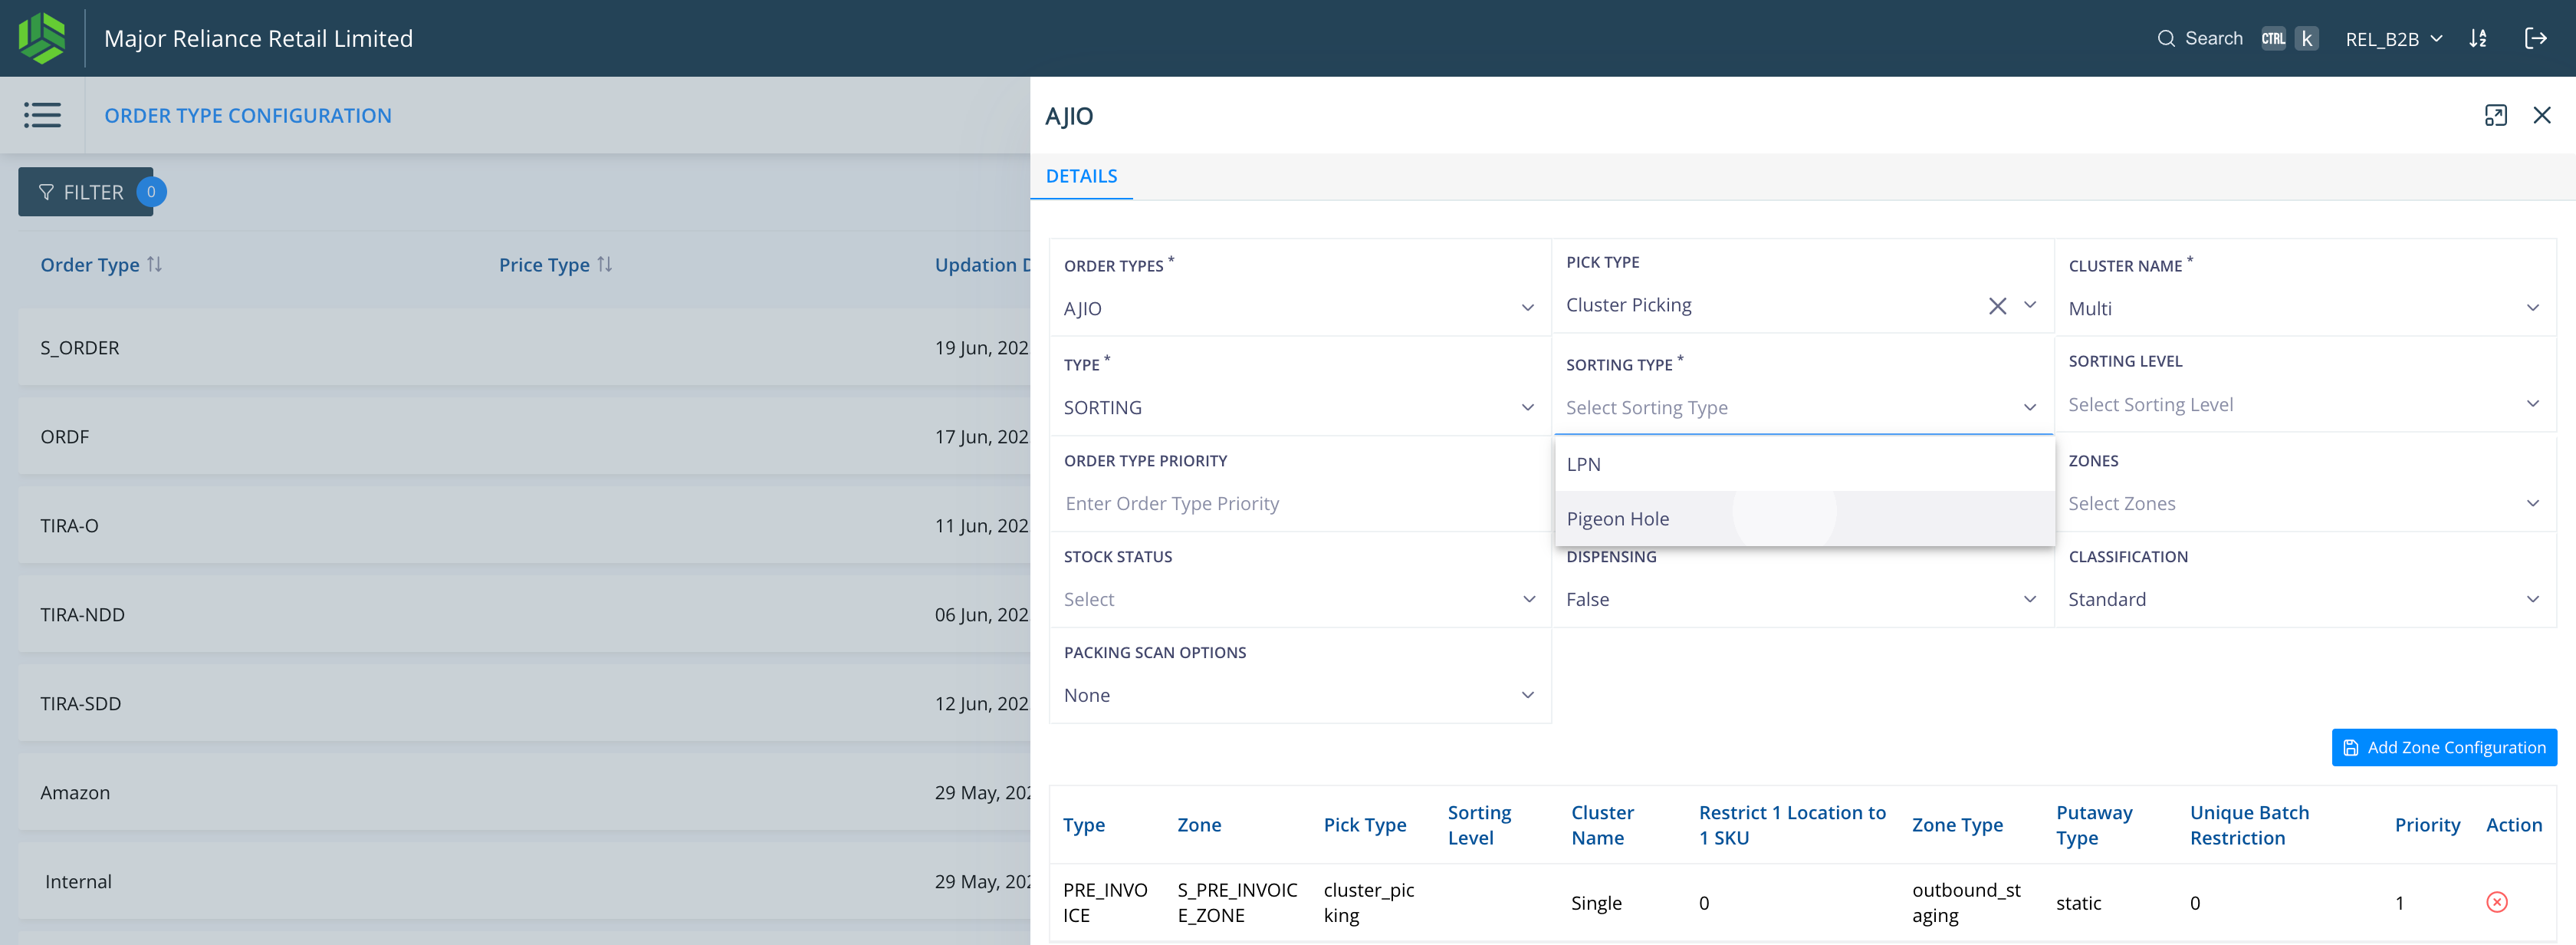Select the ORDF row
Image resolution: width=2576 pixels, height=945 pixels.
pyautogui.click(x=524, y=436)
